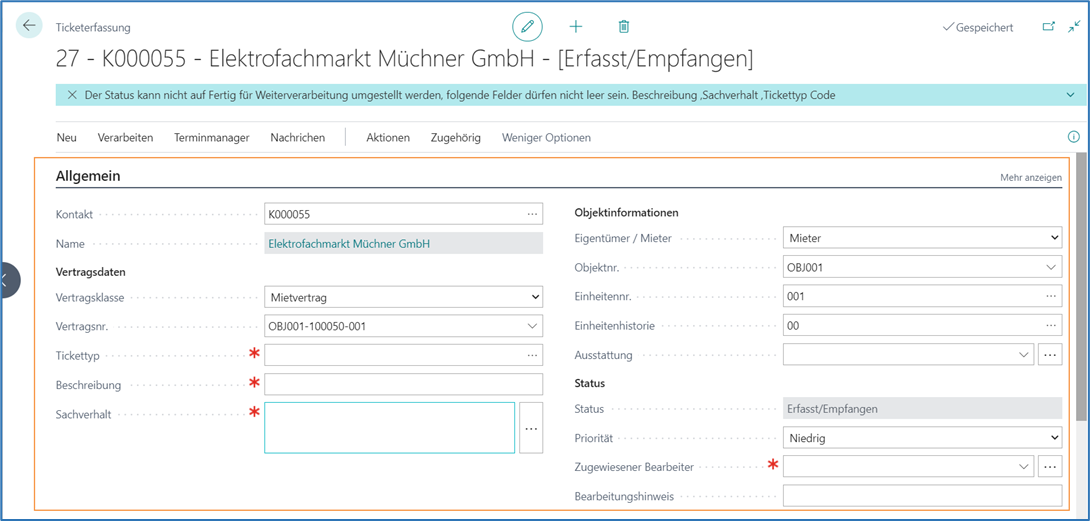Open the Vertragsklasse dropdown
Screen dimensions: 1090x521
(403, 297)
